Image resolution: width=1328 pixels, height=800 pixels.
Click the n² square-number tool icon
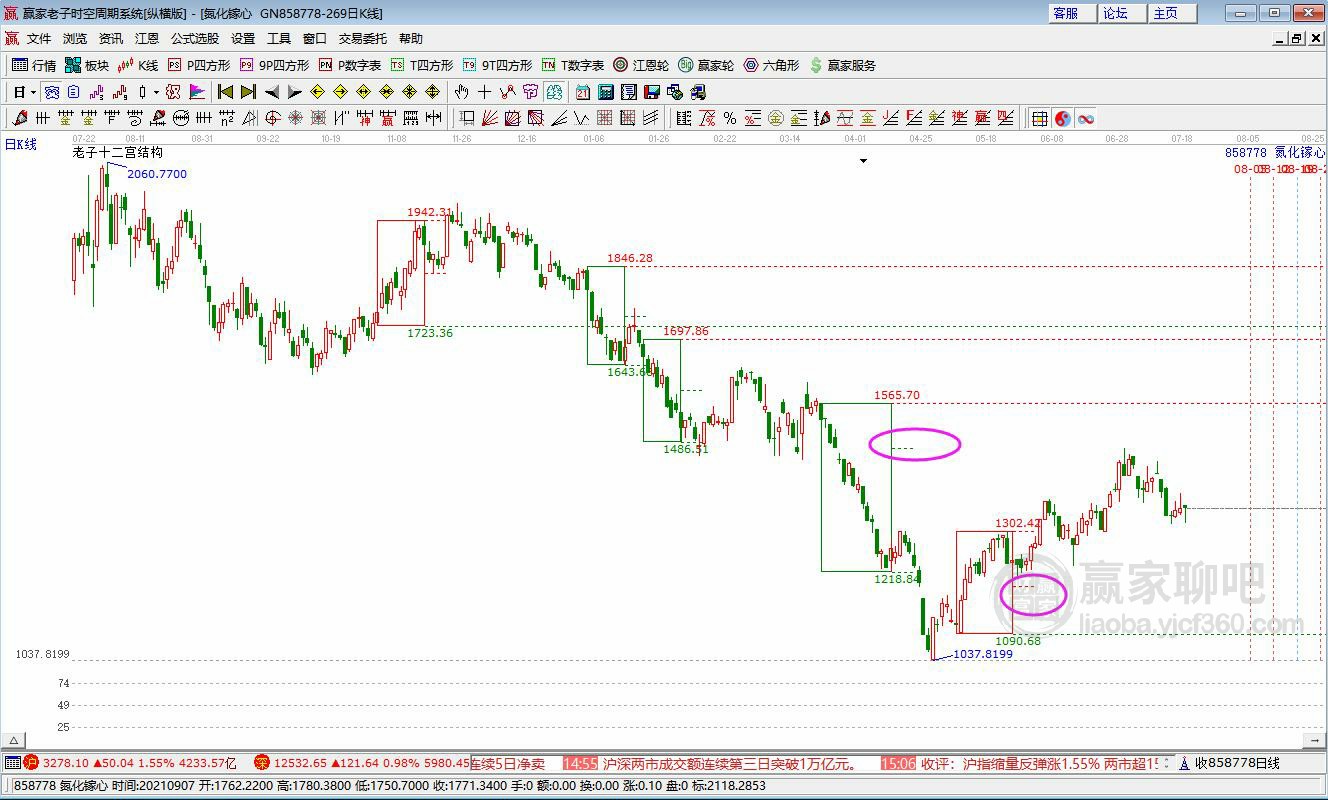tap(227, 118)
